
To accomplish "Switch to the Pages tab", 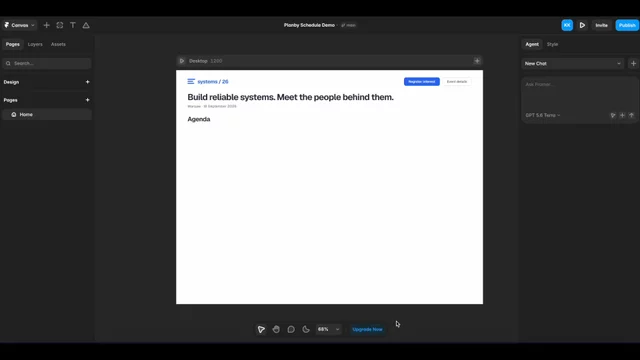I will coord(13,44).
